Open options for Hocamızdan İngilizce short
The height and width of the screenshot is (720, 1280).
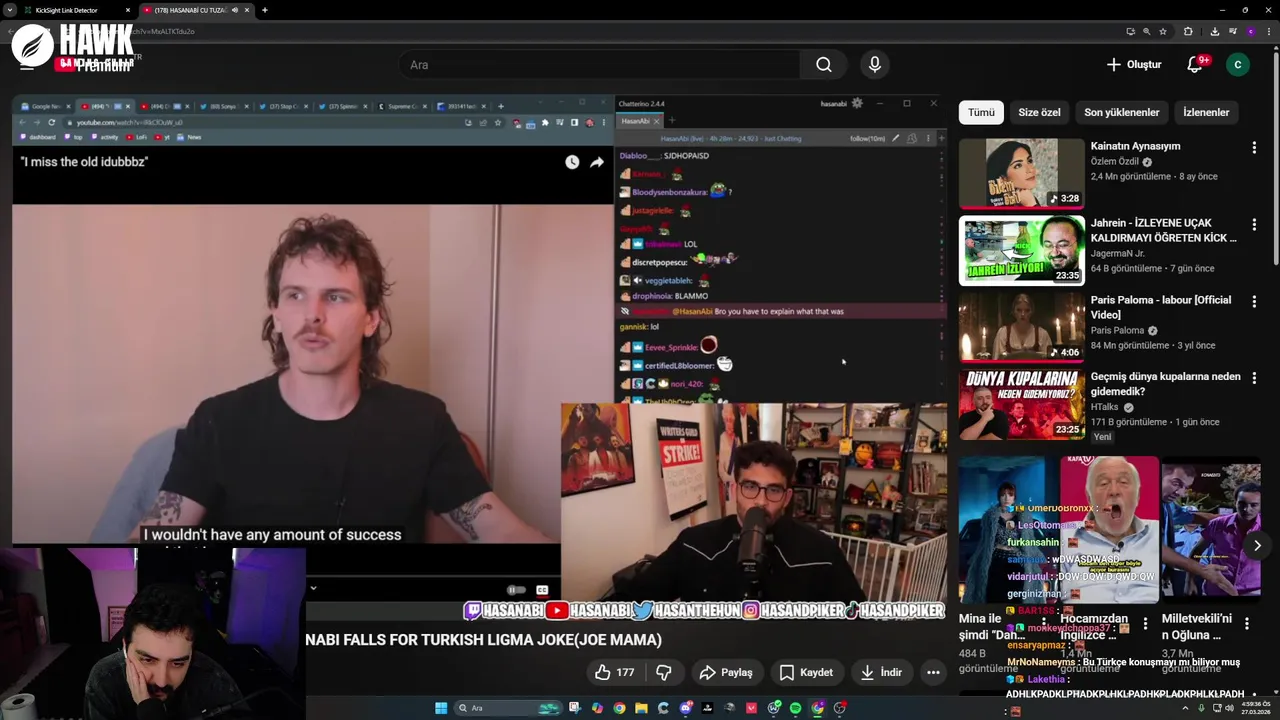(x=1146, y=624)
